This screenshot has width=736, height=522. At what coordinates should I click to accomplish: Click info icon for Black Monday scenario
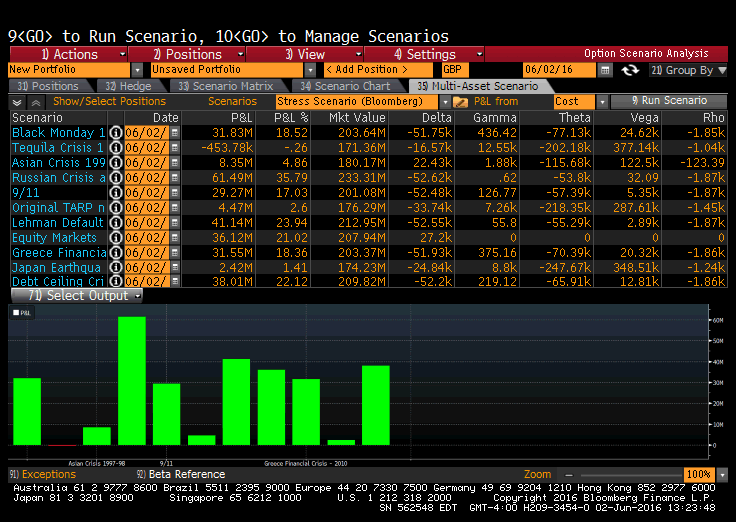point(115,133)
